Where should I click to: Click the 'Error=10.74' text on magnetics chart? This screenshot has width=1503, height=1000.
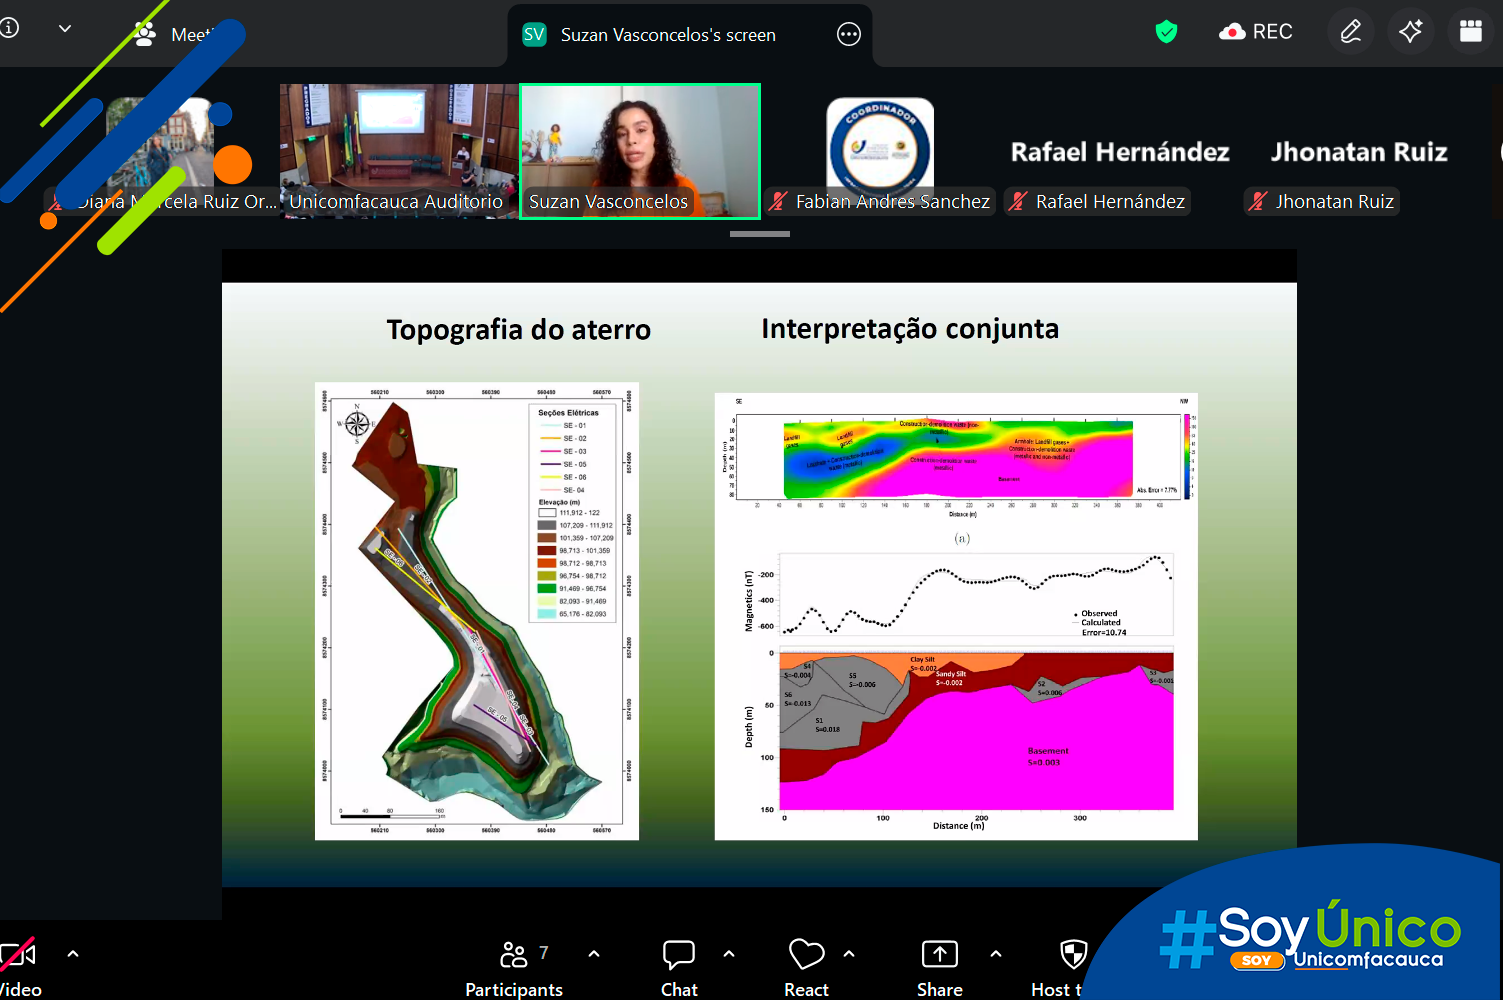point(1104,632)
